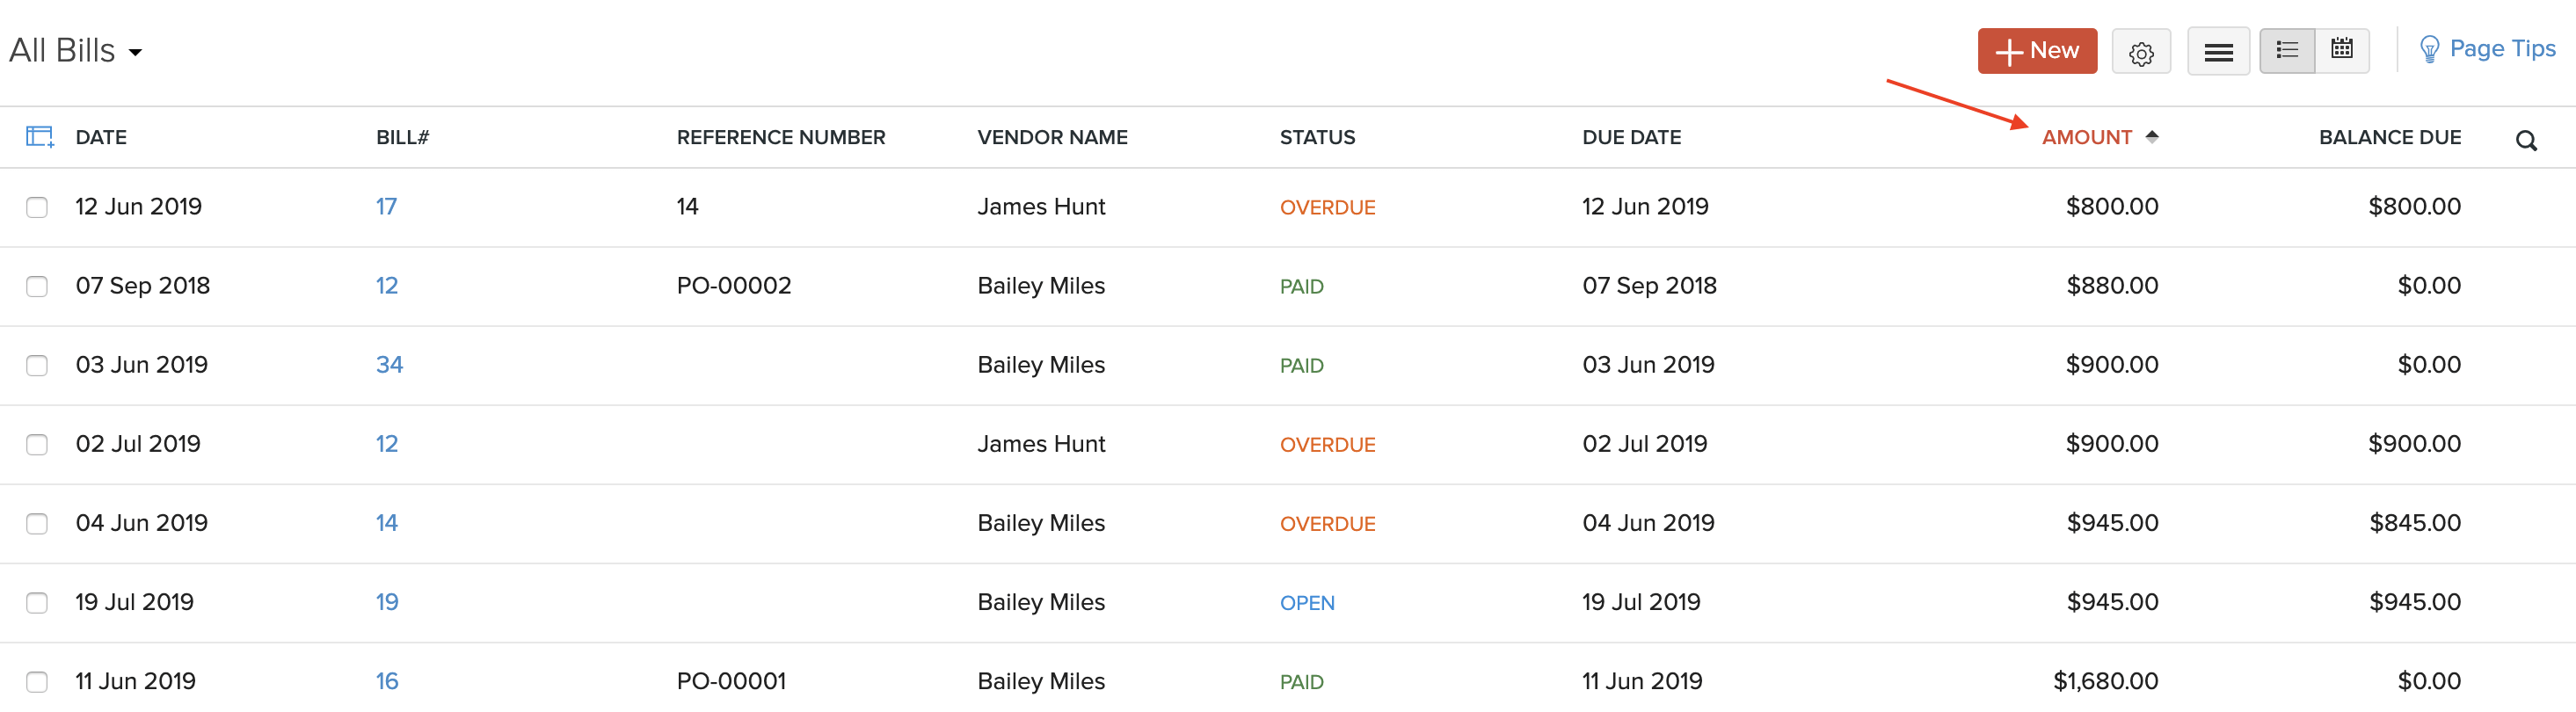Open the settings gear icon
Image resolution: width=2576 pixels, height=712 pixels.
coord(2142,50)
